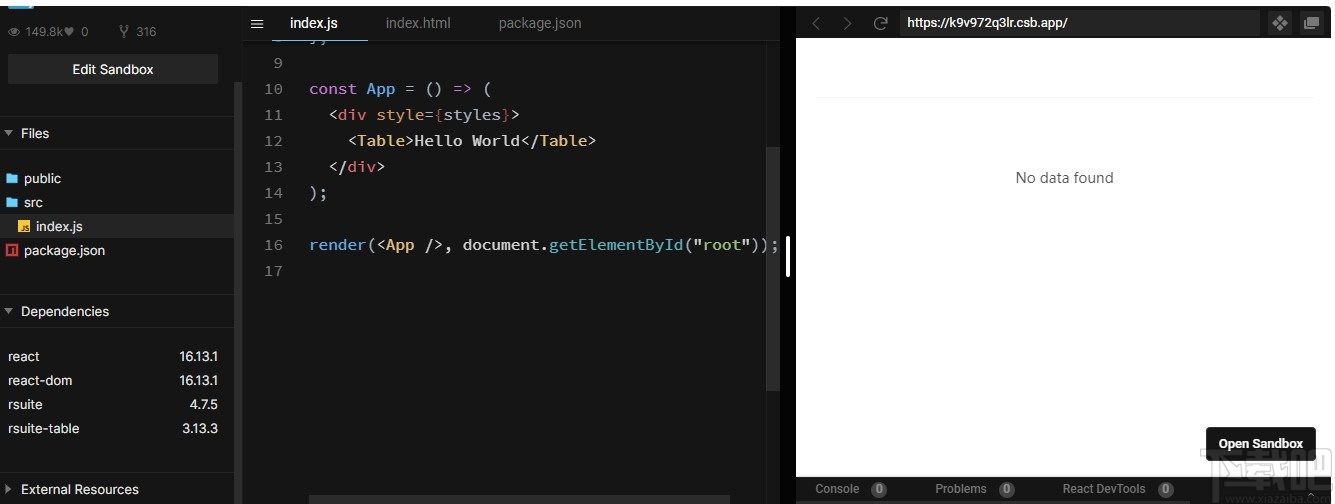
Task: Click the react-dom dependency entry
Action: click(x=113, y=380)
